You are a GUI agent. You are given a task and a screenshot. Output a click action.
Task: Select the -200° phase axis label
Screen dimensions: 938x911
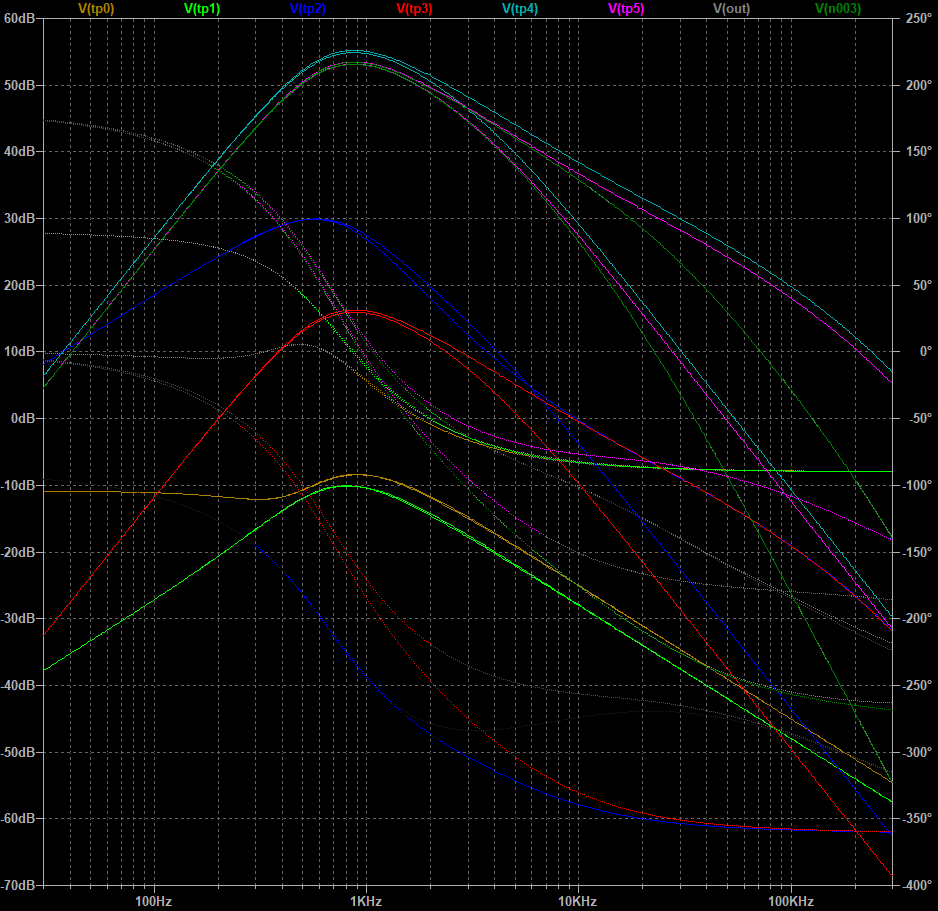click(917, 618)
